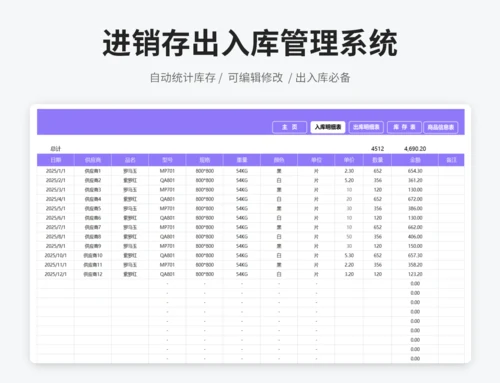This screenshot has height=383, width=500.
Task: Select the date cell 2025/10/1
Action: tap(56, 255)
